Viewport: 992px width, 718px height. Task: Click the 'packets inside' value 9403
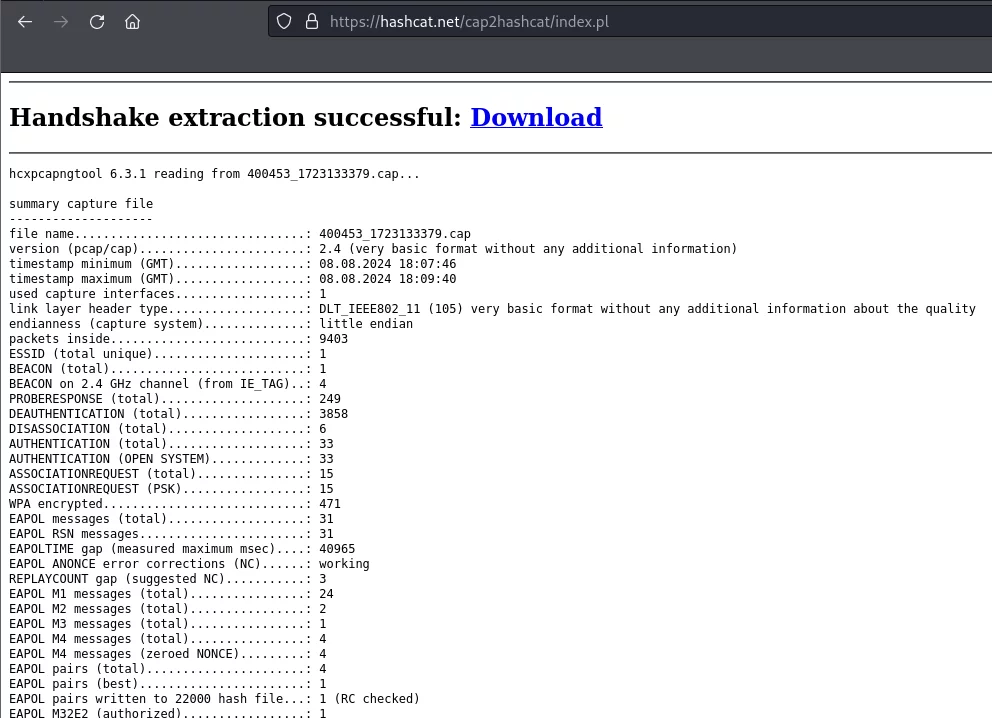click(333, 339)
